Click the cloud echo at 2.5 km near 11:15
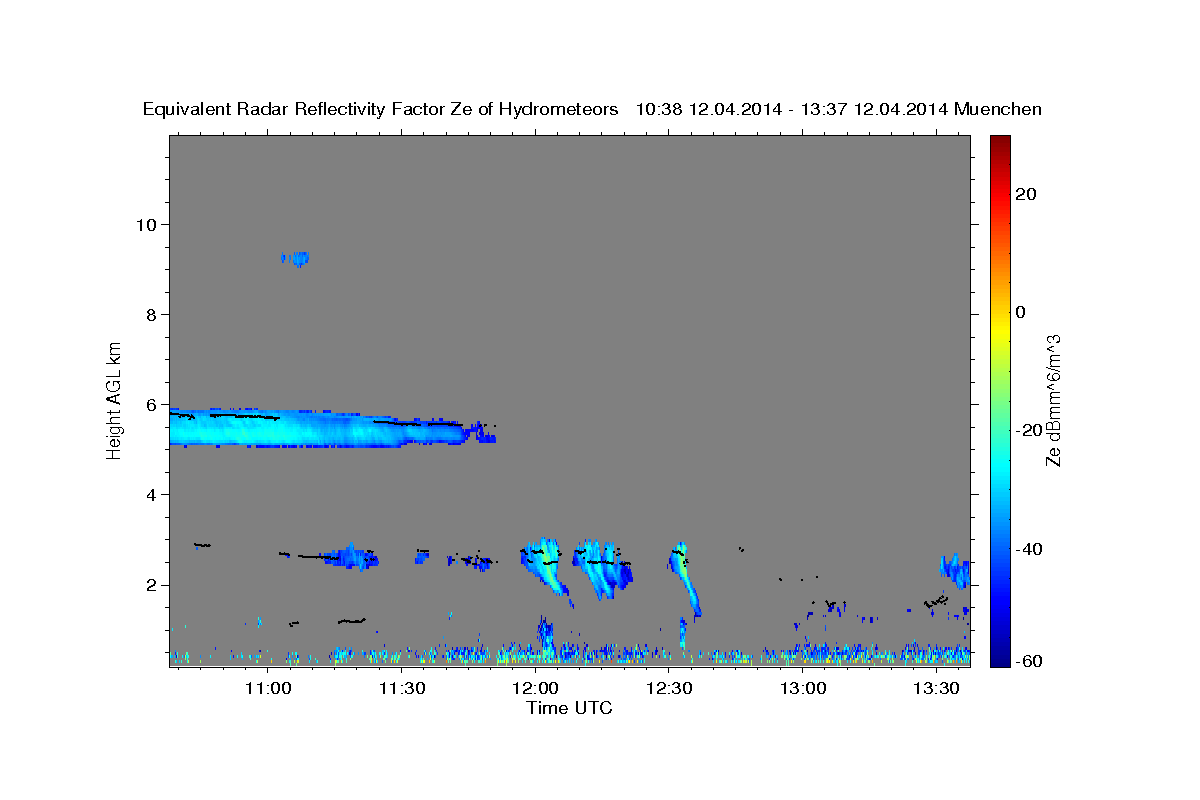The image size is (1200, 800). 352,556
